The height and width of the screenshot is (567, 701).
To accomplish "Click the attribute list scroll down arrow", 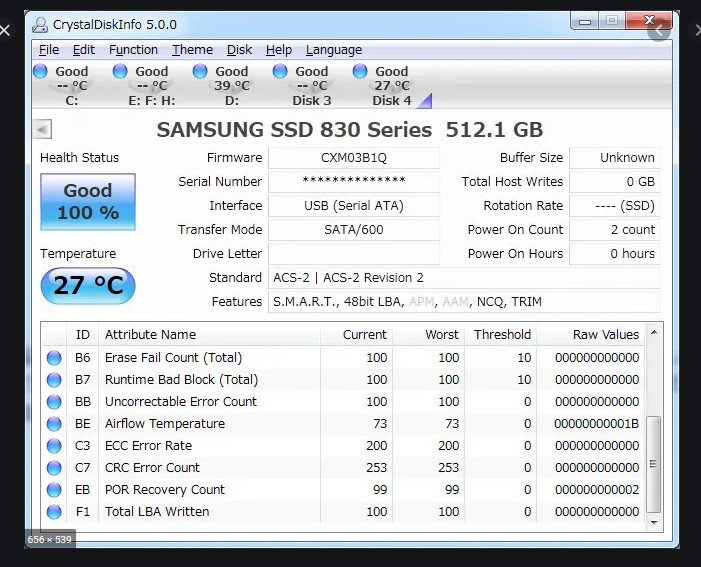I will click(x=654, y=522).
